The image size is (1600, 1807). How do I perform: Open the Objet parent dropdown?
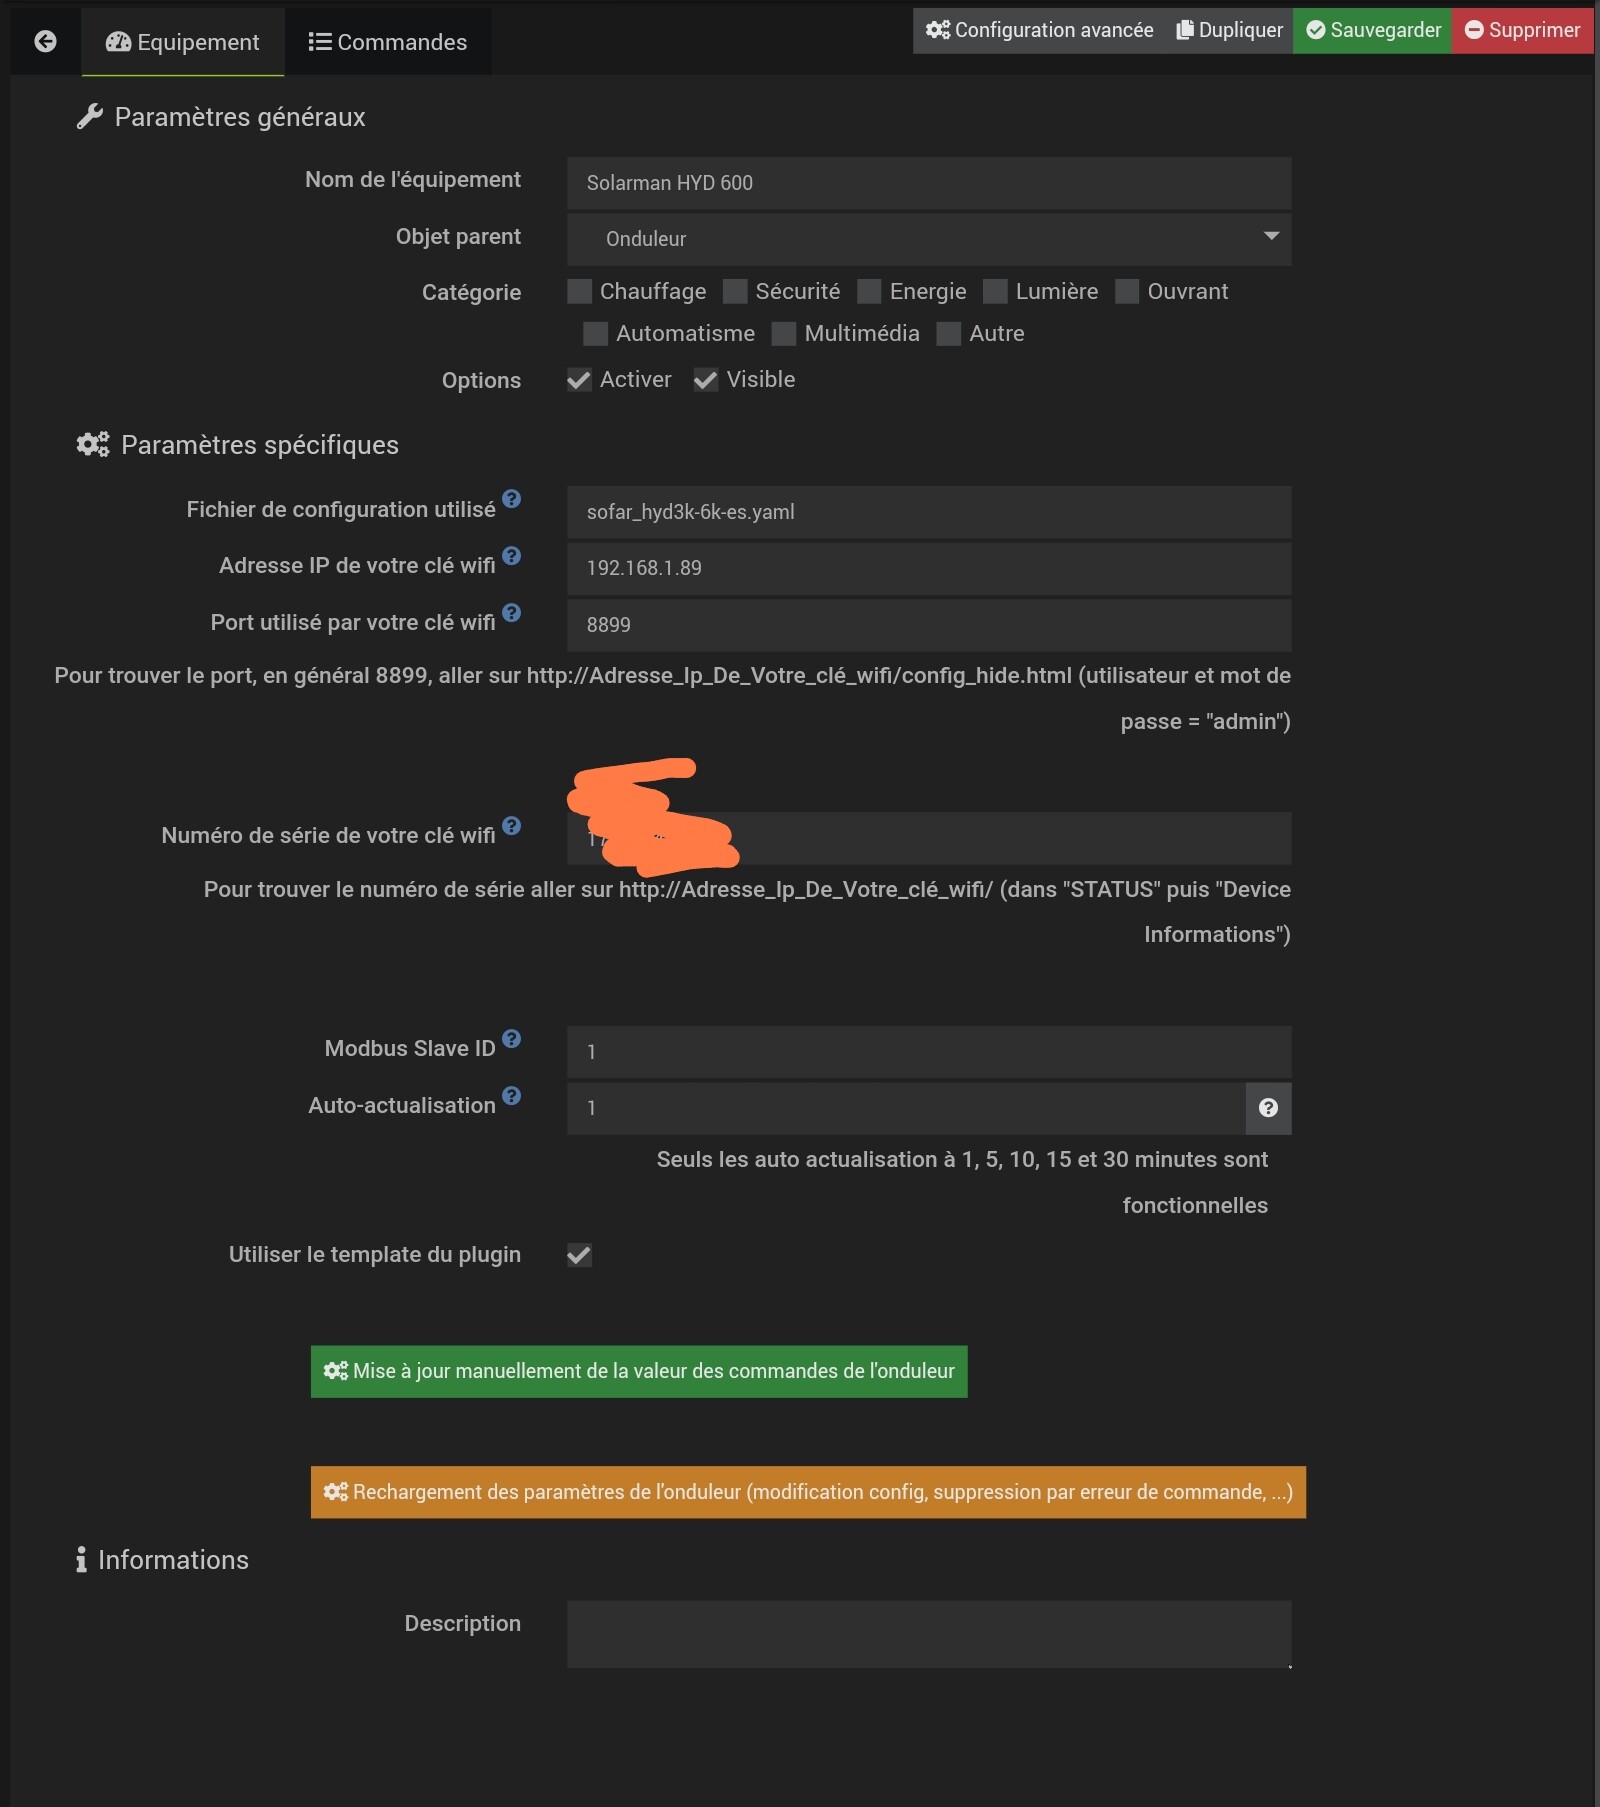pos(928,239)
